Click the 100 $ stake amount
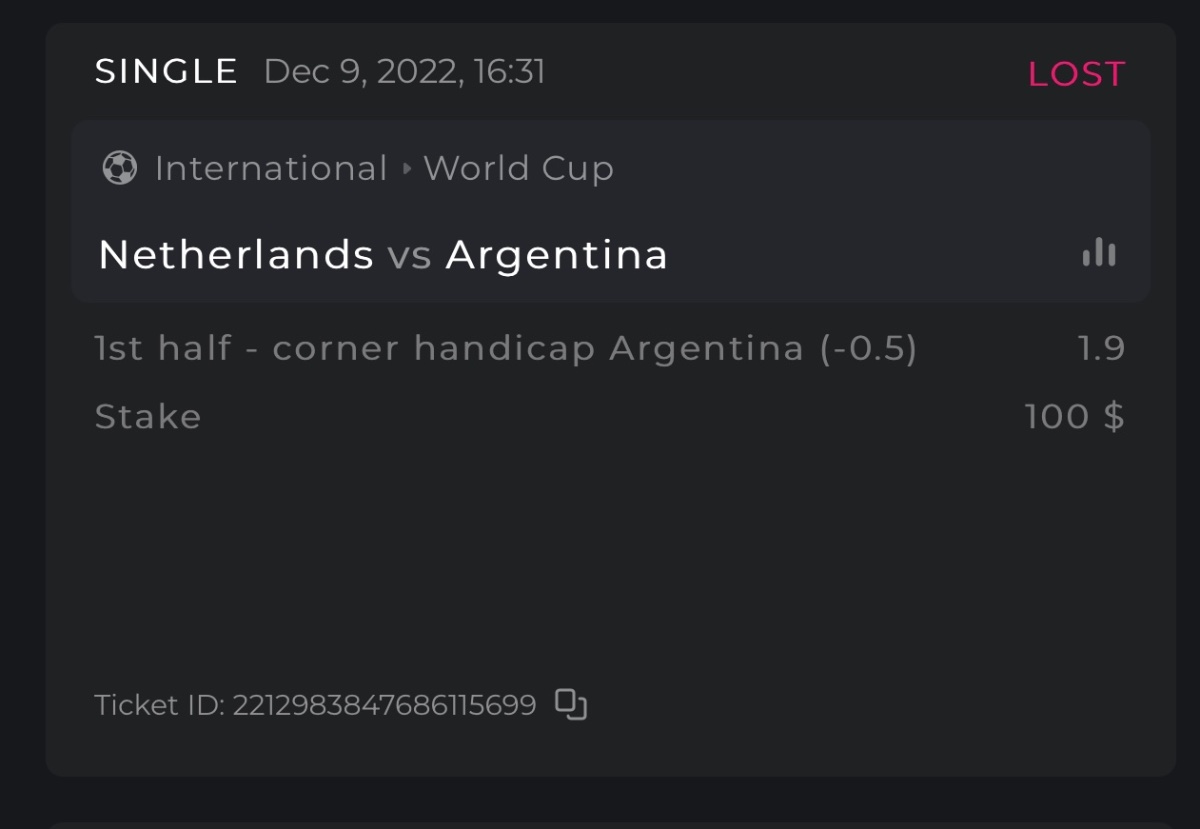 pos(1074,416)
